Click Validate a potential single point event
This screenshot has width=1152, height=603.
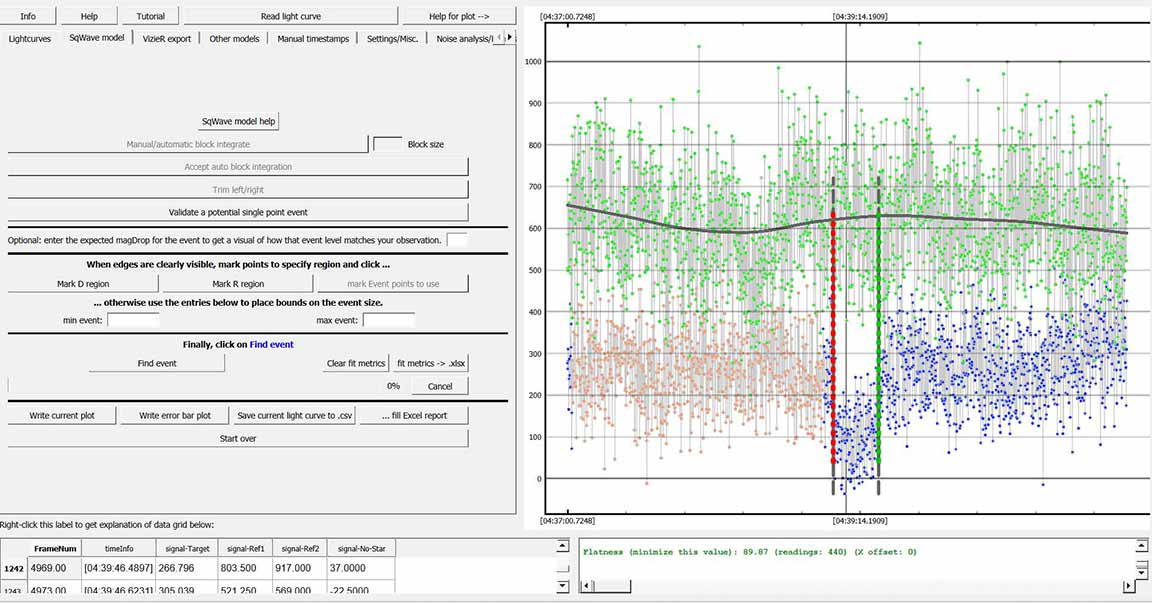(238, 212)
